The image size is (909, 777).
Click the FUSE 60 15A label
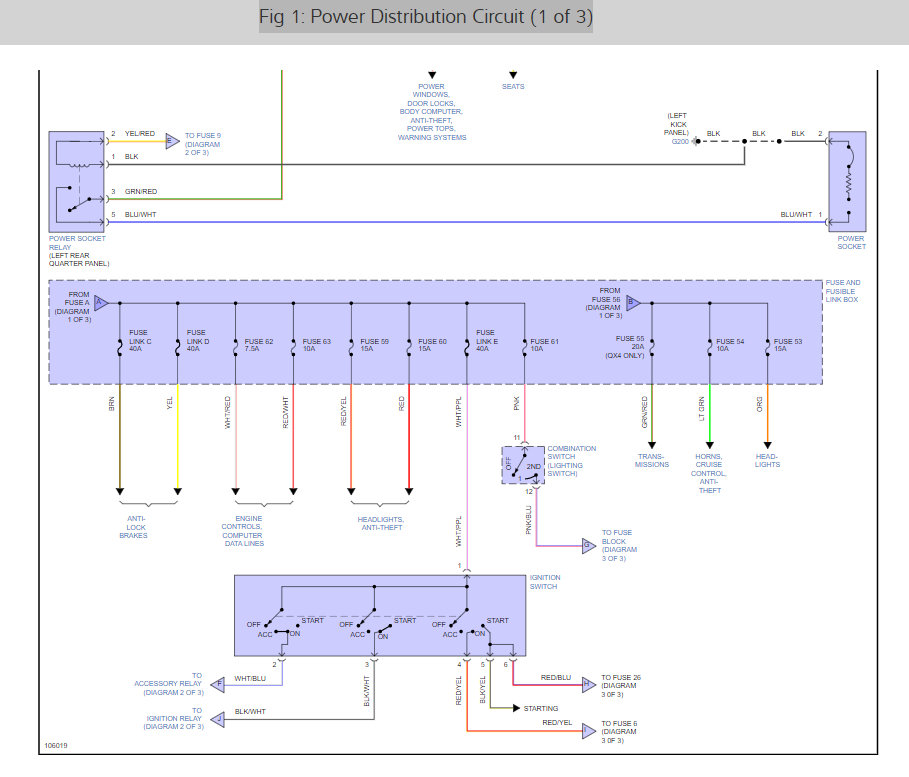click(432, 345)
